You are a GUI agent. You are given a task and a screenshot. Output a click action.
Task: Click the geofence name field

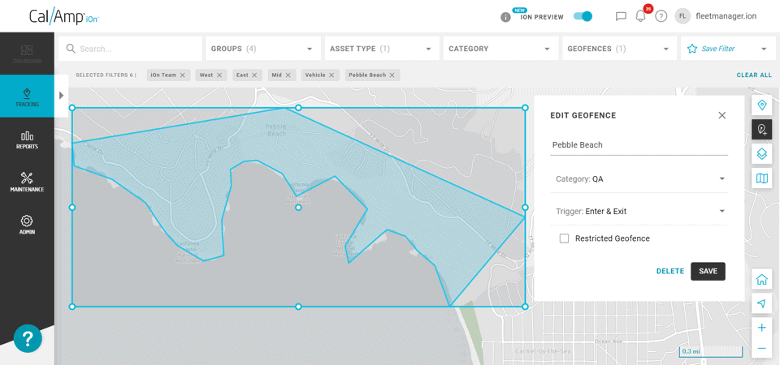click(x=639, y=145)
